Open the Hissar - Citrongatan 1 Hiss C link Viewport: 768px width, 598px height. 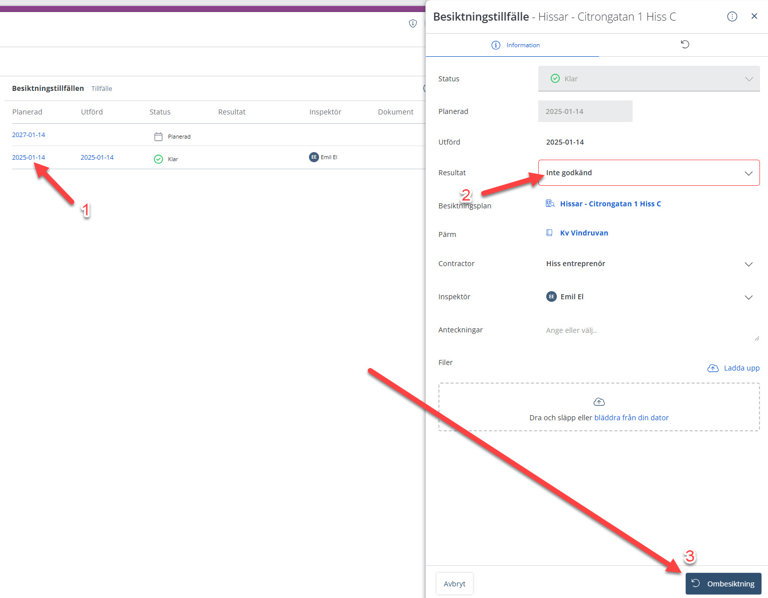click(x=610, y=204)
